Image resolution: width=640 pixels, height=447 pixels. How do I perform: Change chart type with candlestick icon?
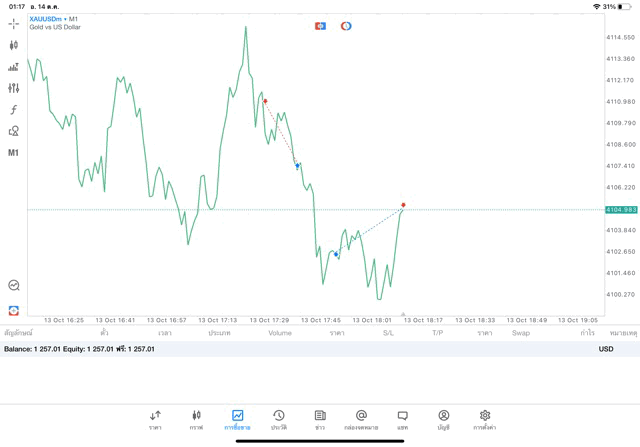tap(14, 45)
